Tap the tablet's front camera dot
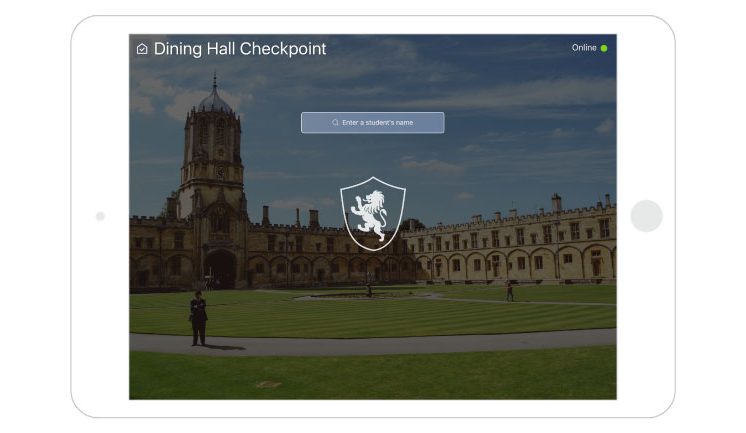The width and height of the screenshot is (746, 433). pyautogui.click(x=100, y=216)
